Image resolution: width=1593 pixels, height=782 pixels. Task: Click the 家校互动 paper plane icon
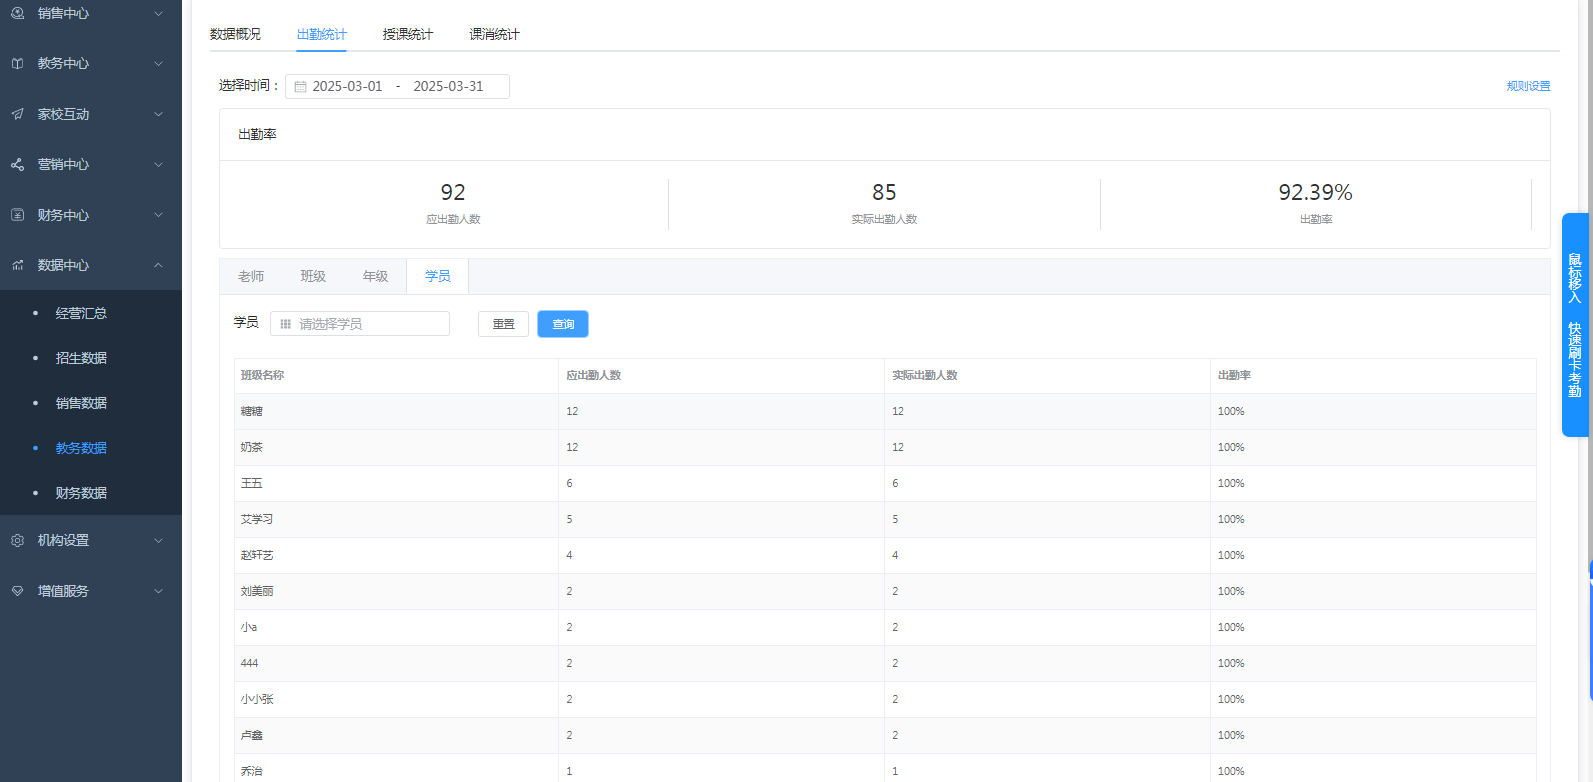[x=17, y=114]
